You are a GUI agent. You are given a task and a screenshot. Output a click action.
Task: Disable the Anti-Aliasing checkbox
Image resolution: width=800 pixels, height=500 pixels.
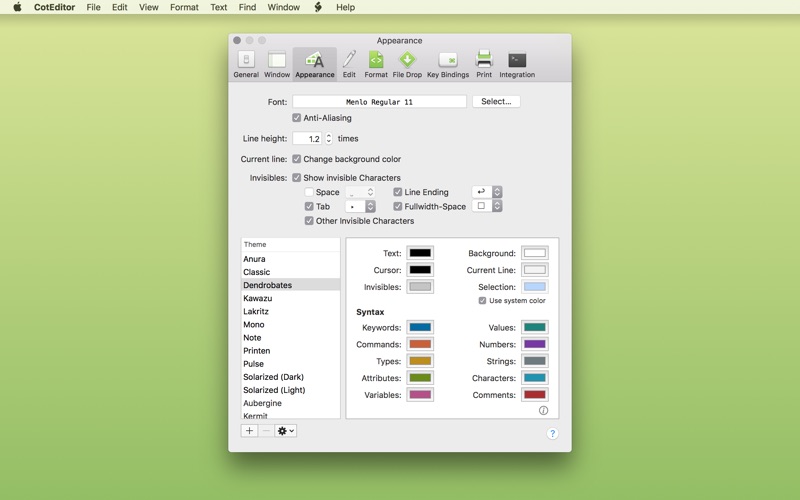point(297,118)
